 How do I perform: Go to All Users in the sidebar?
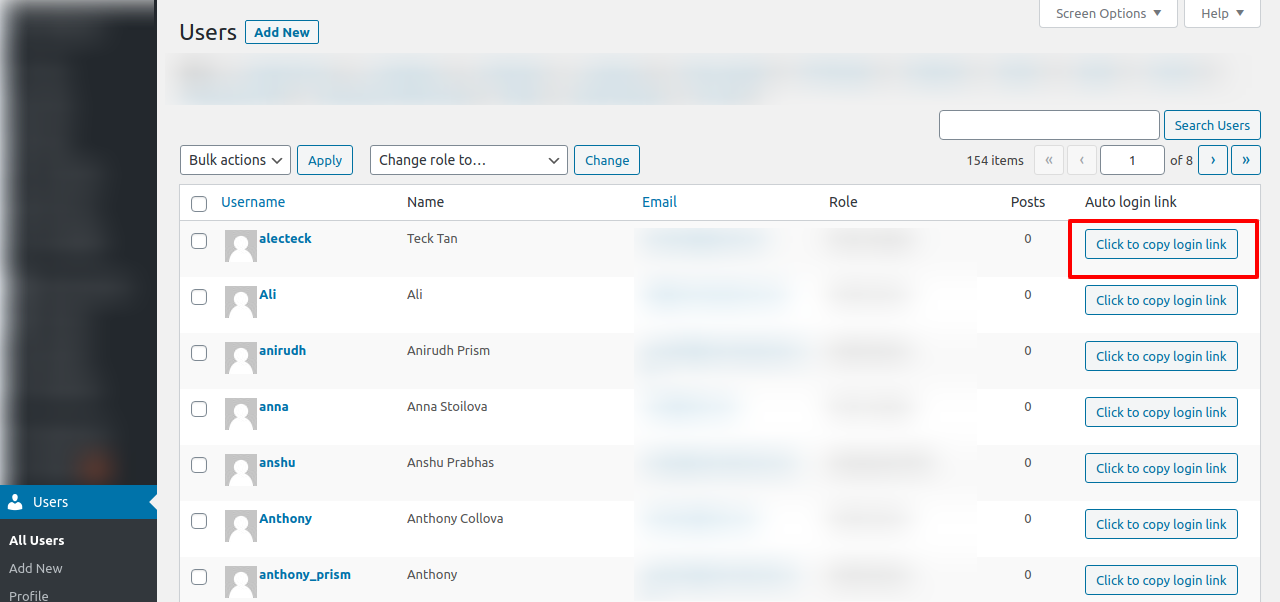pyautogui.click(x=35, y=540)
